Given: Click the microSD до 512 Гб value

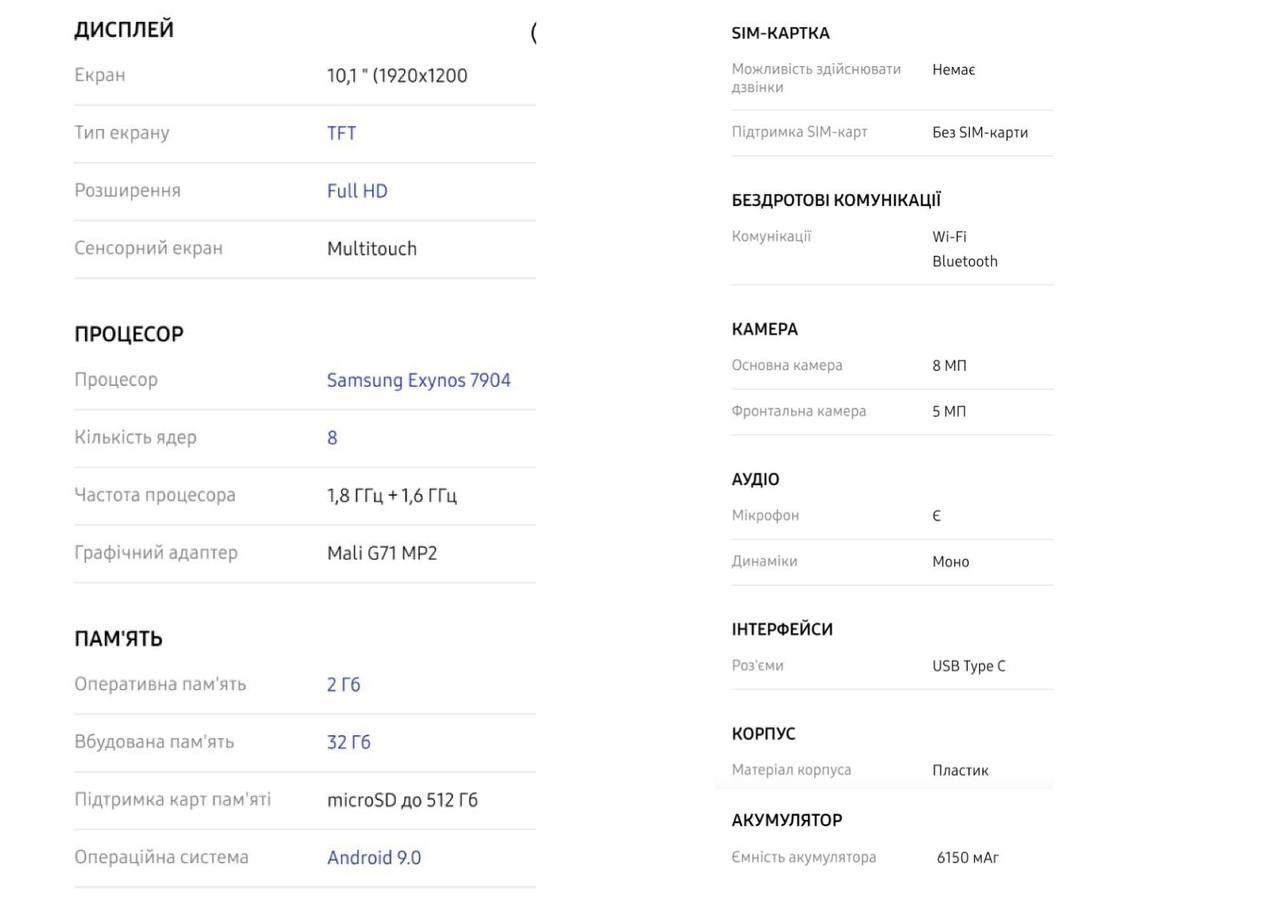Looking at the screenshot, I should (402, 800).
